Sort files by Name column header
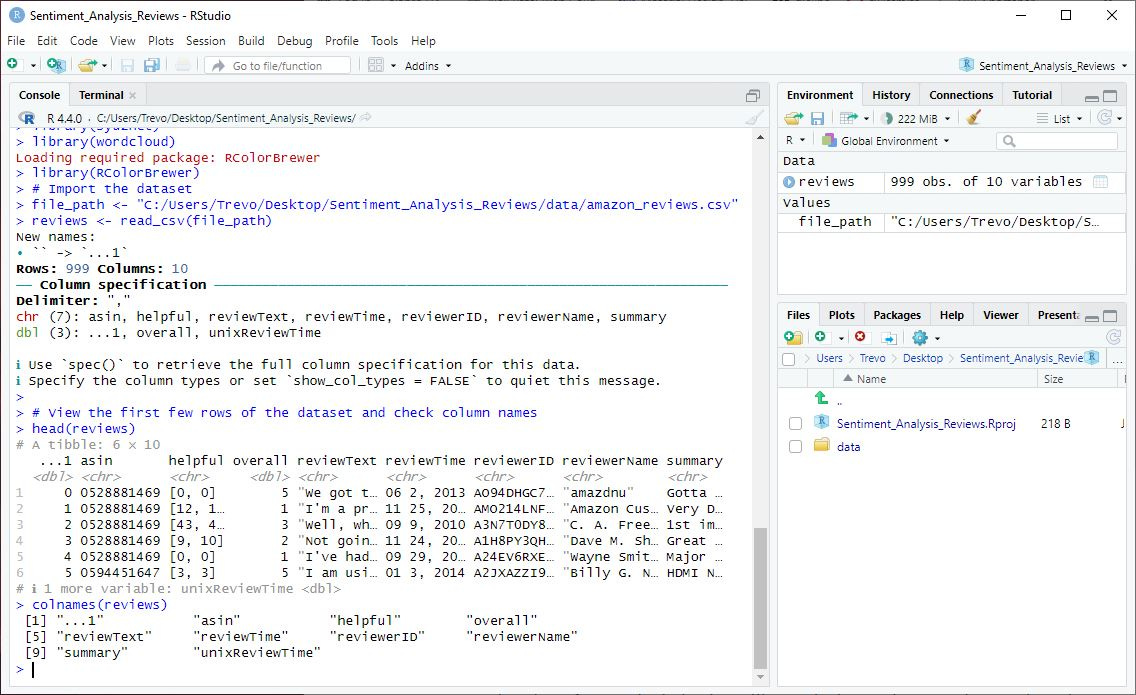1136x695 pixels. coord(871,379)
